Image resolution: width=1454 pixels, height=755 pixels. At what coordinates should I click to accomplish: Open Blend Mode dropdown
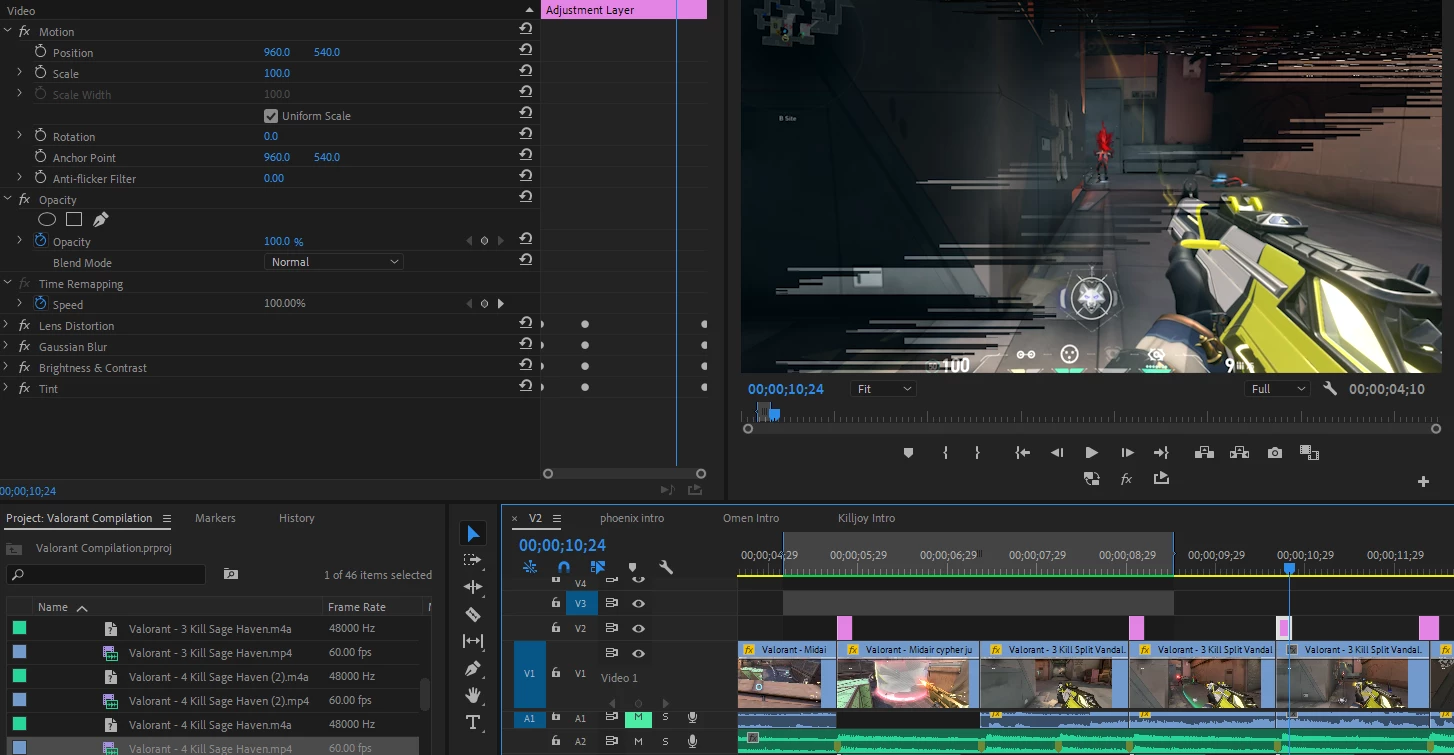tap(335, 262)
